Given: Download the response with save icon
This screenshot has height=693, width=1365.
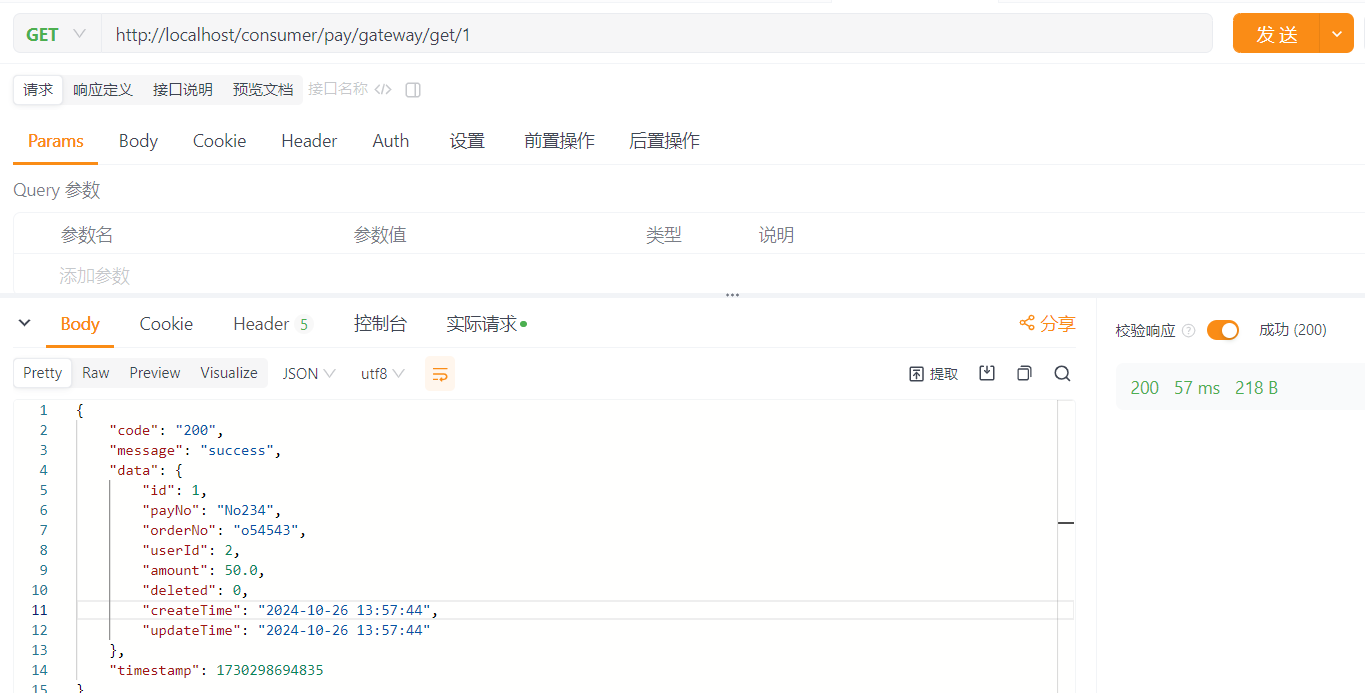Looking at the screenshot, I should [987, 373].
